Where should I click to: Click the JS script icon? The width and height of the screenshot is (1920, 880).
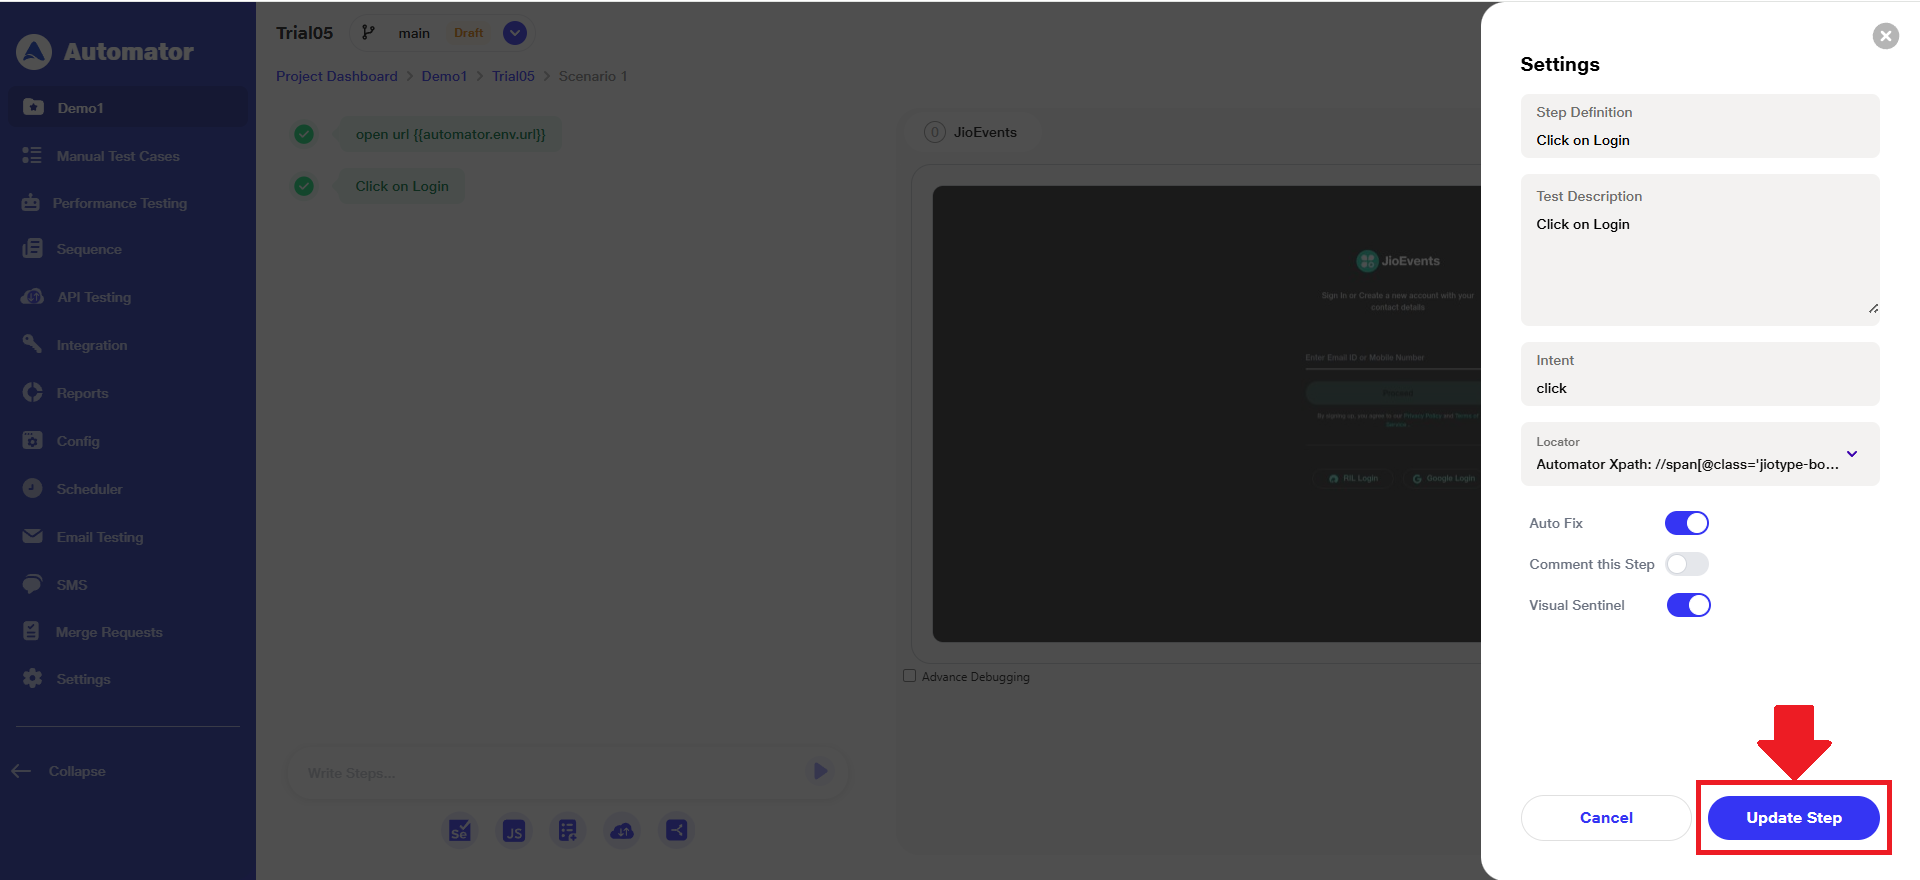click(x=514, y=831)
